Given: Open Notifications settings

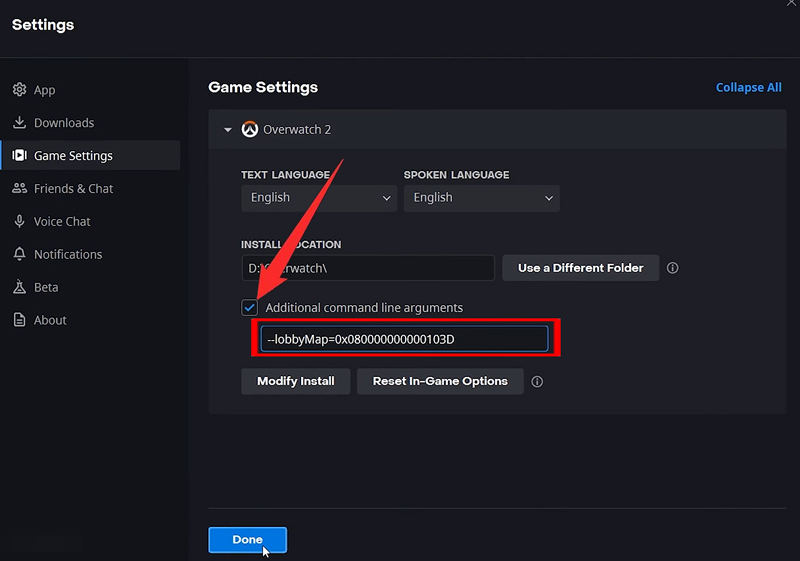Looking at the screenshot, I should tap(91, 254).
